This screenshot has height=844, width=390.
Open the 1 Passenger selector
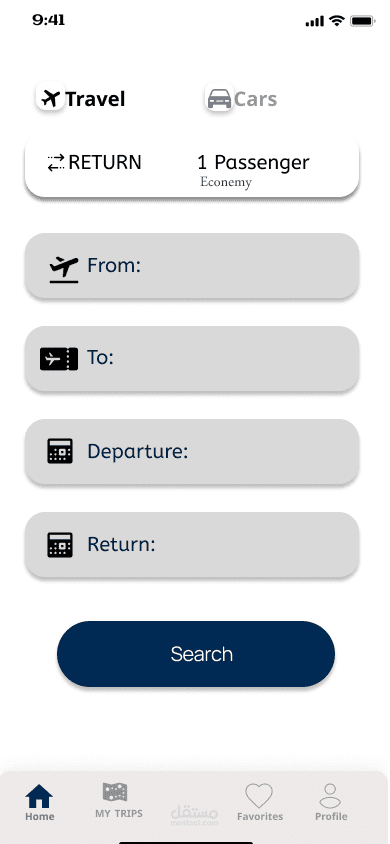[253, 162]
